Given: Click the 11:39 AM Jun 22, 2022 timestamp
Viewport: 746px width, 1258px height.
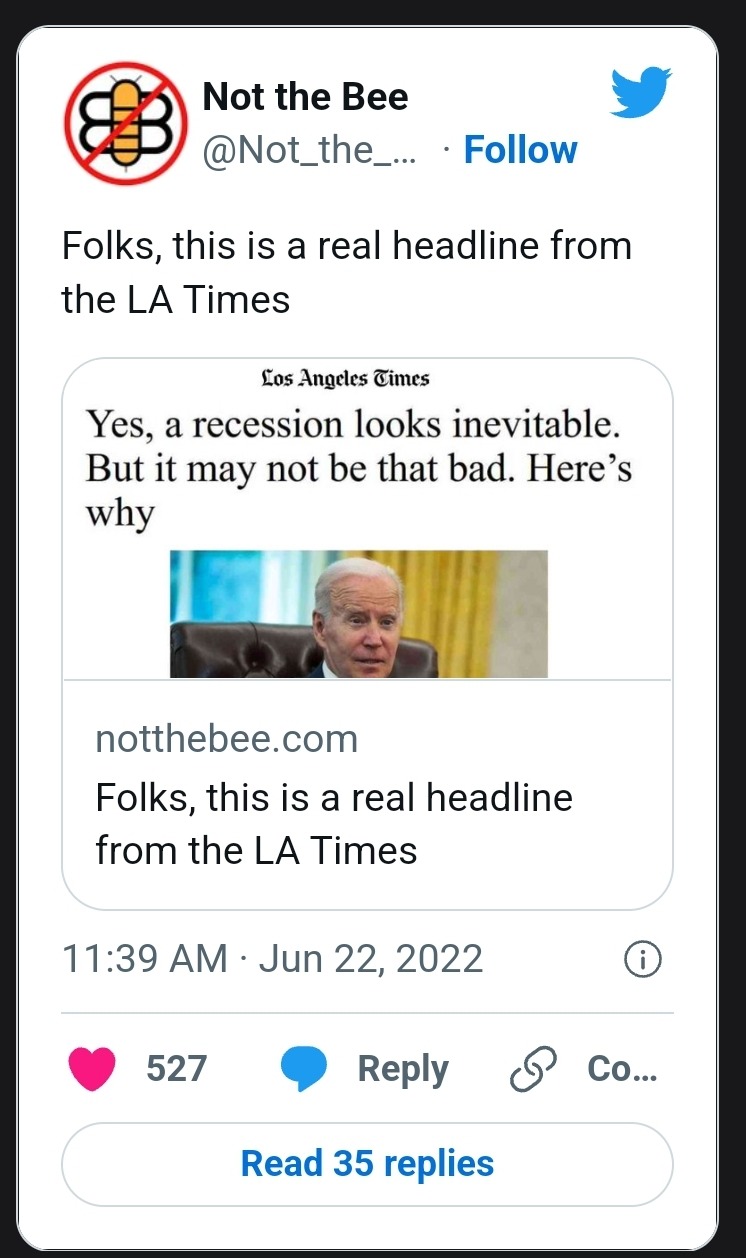Looking at the screenshot, I should (x=272, y=959).
